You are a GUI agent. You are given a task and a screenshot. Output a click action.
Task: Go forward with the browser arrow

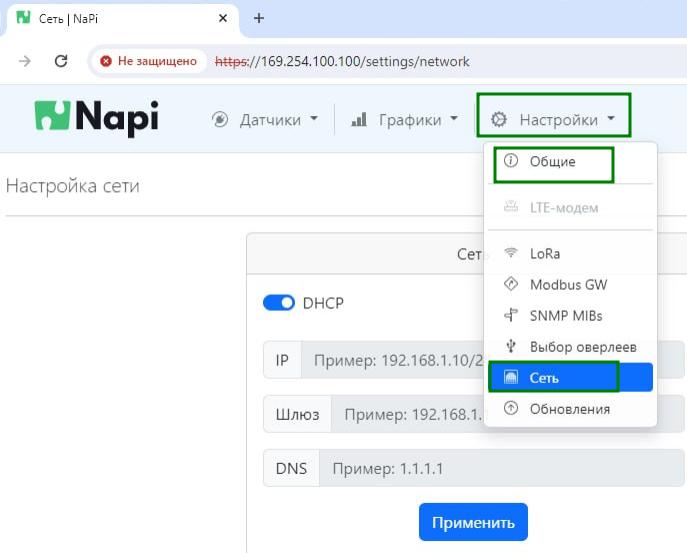[x=25, y=61]
